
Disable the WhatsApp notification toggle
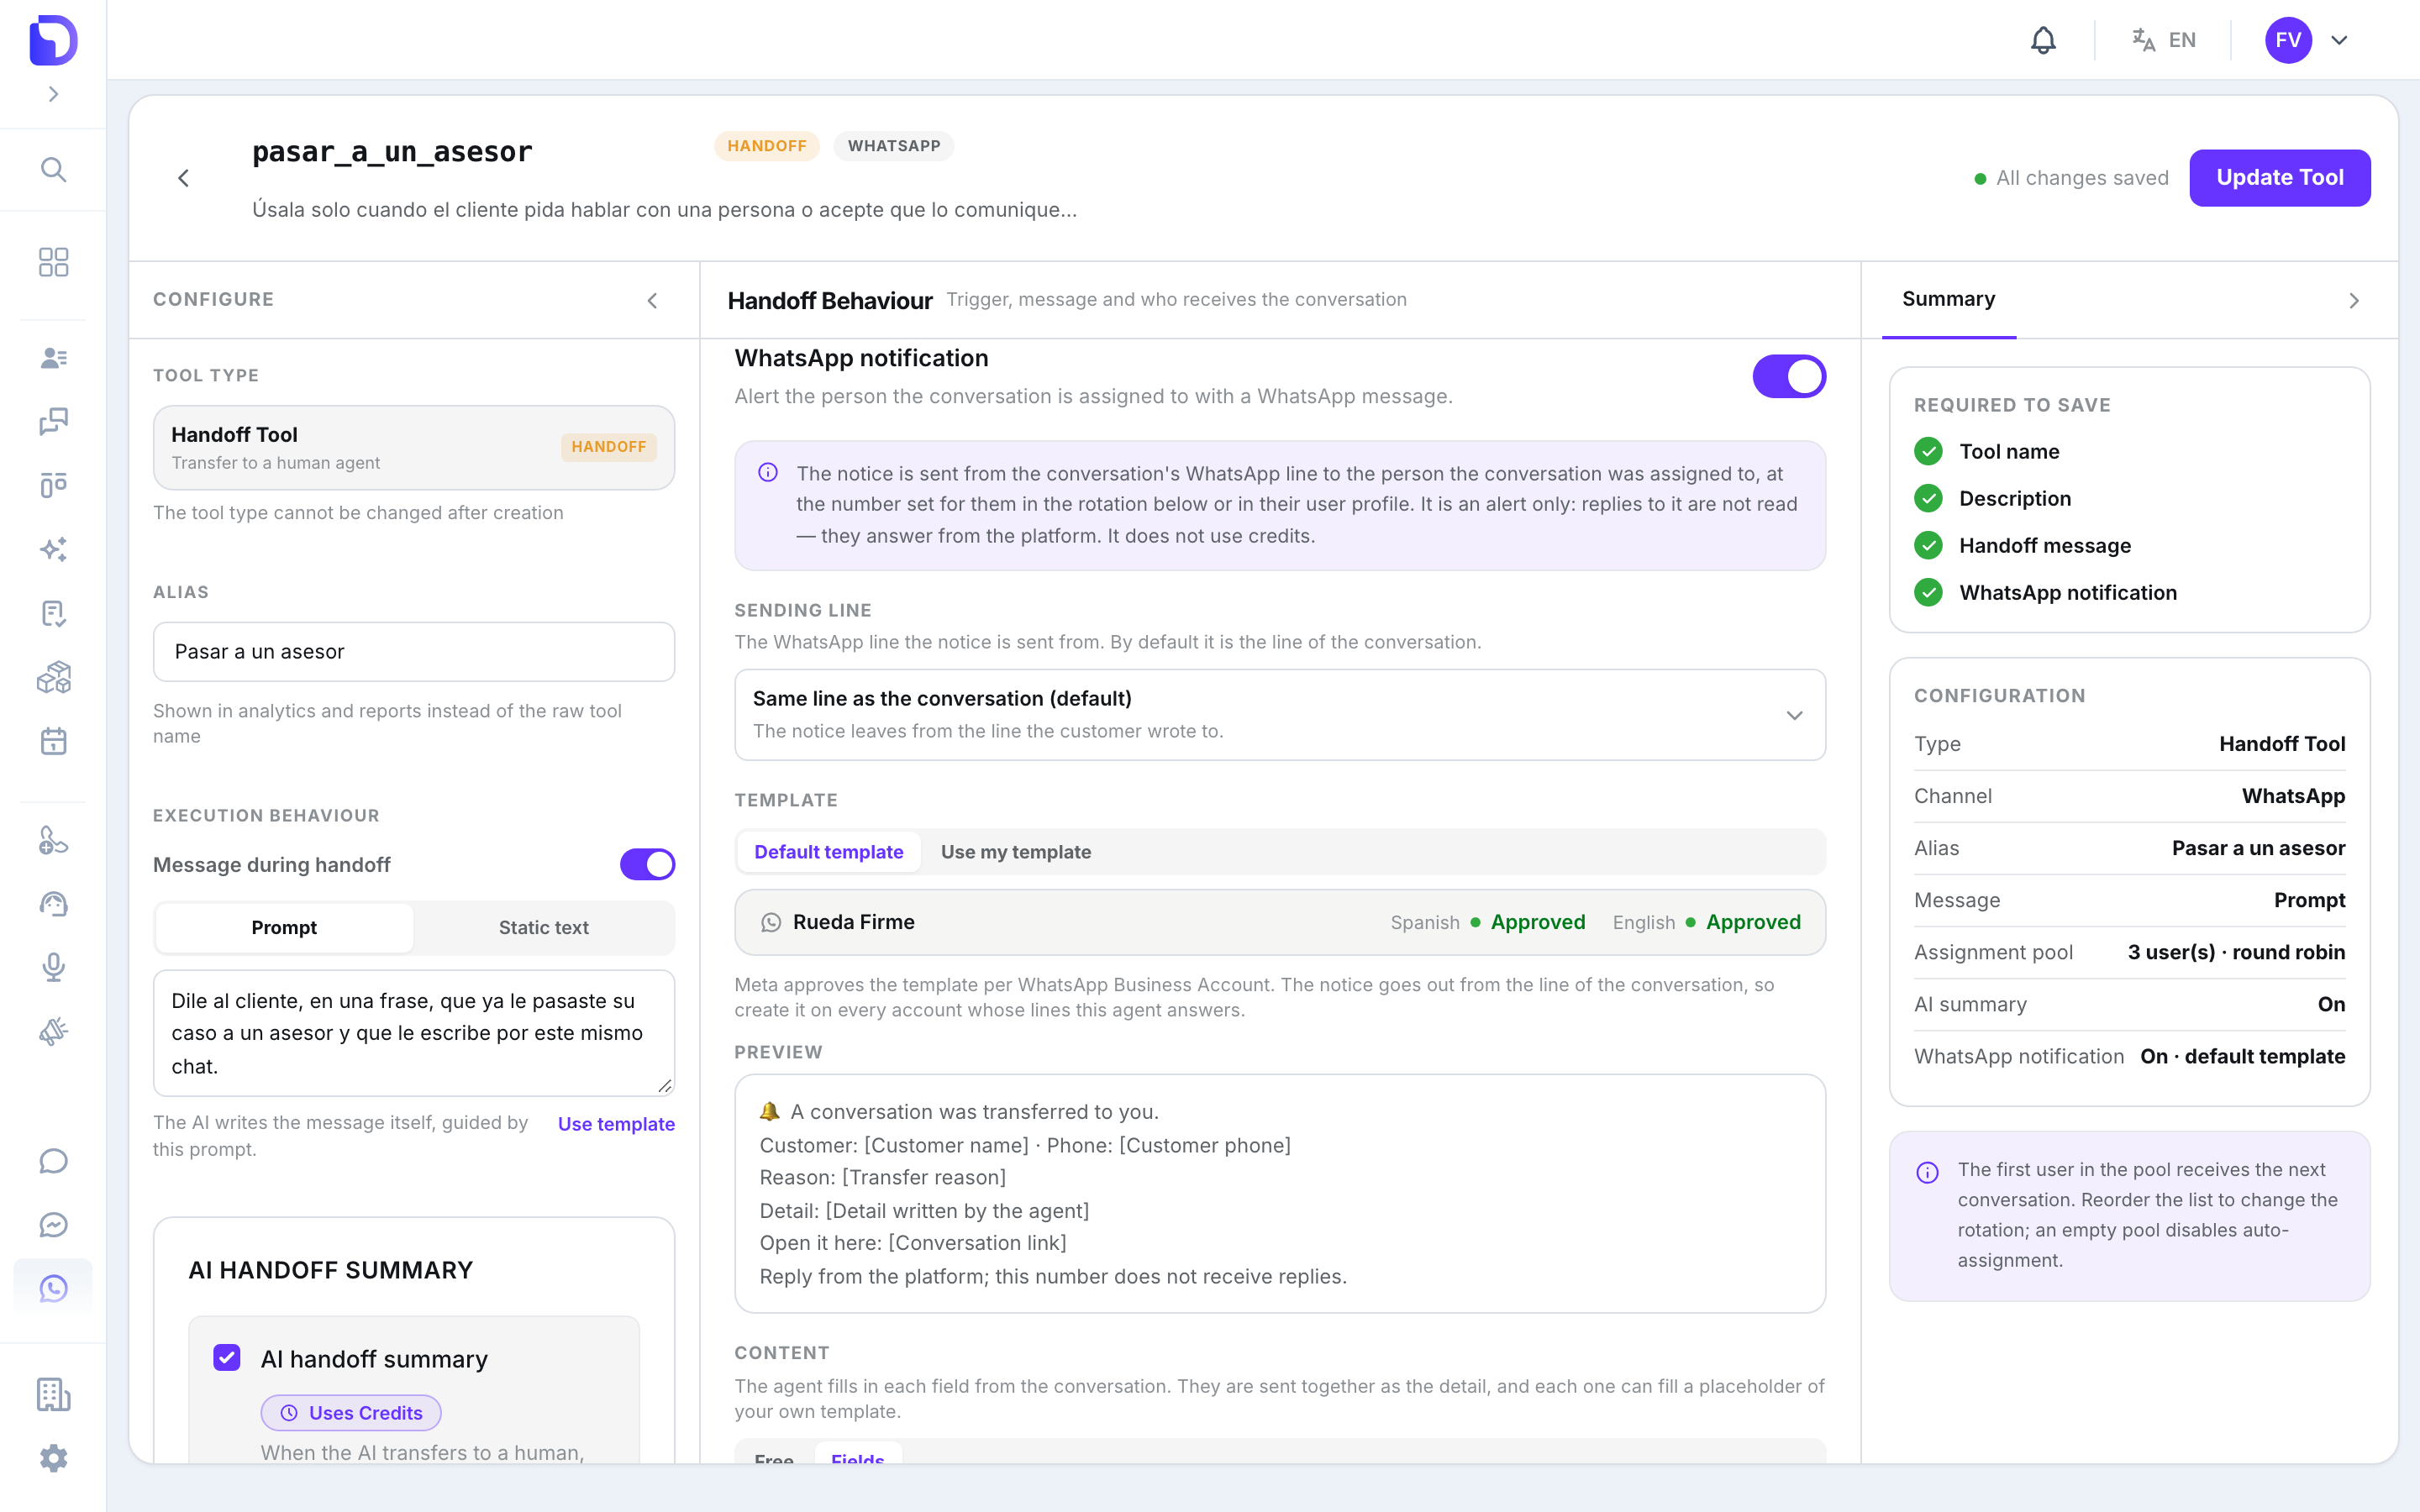[x=1789, y=377]
